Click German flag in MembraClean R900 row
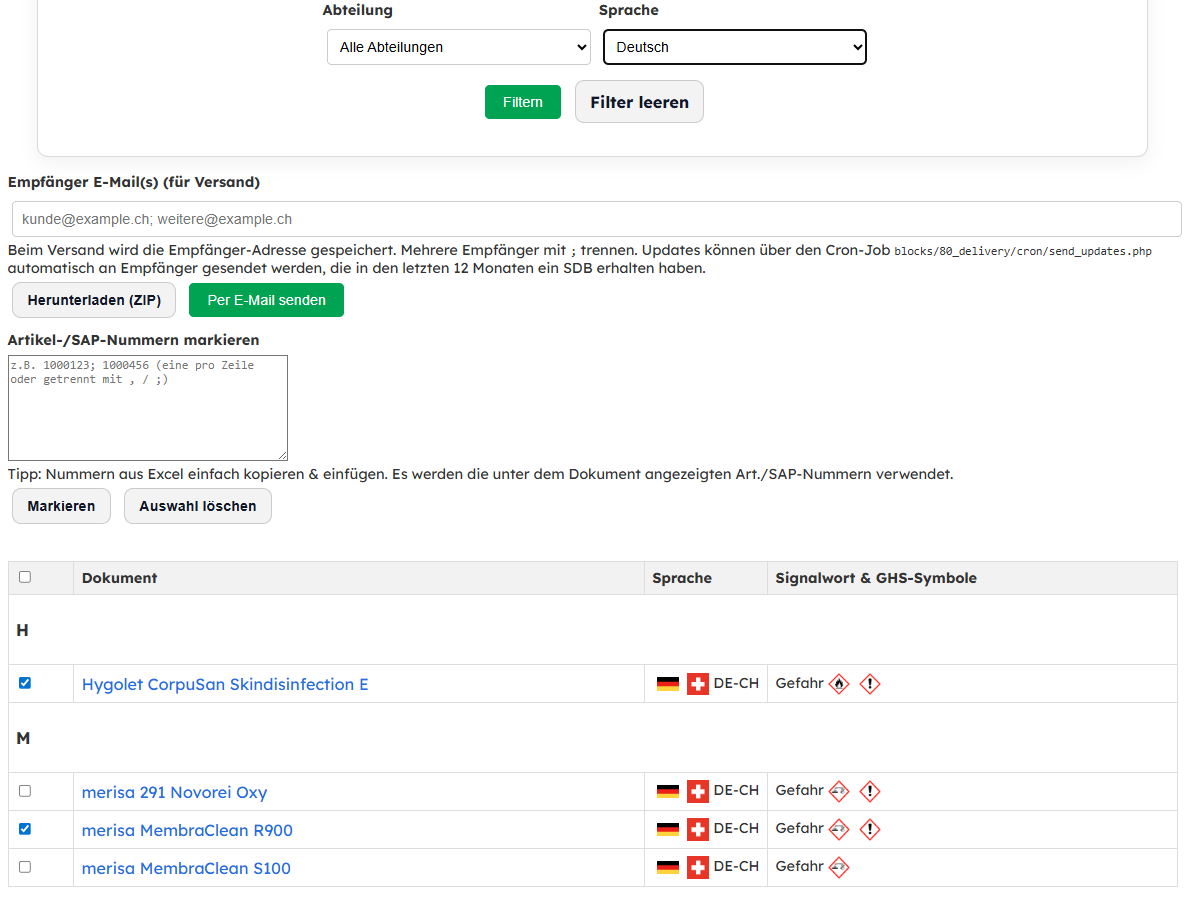This screenshot has width=1190, height=897. point(668,829)
